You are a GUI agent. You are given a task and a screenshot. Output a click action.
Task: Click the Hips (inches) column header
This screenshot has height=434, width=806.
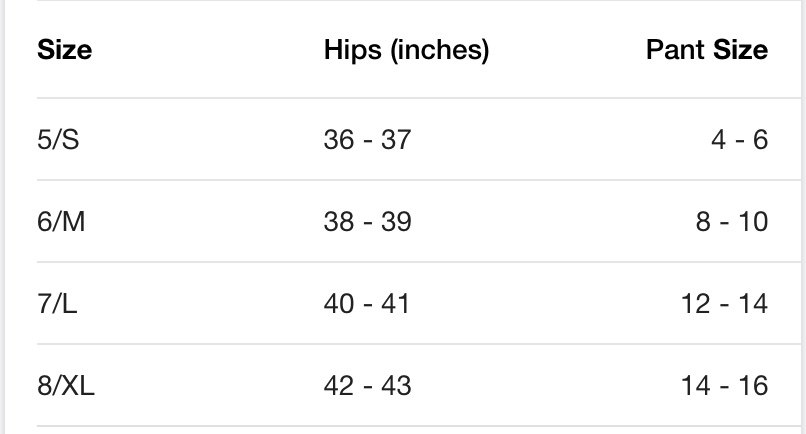[407, 51]
